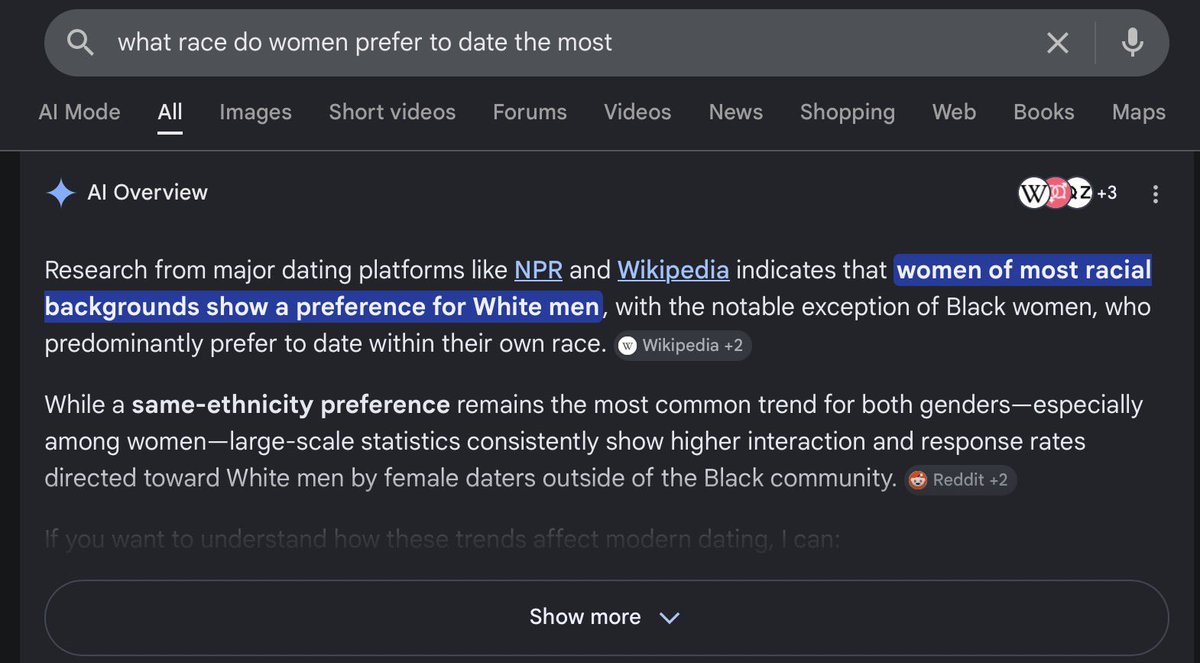Select the All results tab

coord(170,112)
